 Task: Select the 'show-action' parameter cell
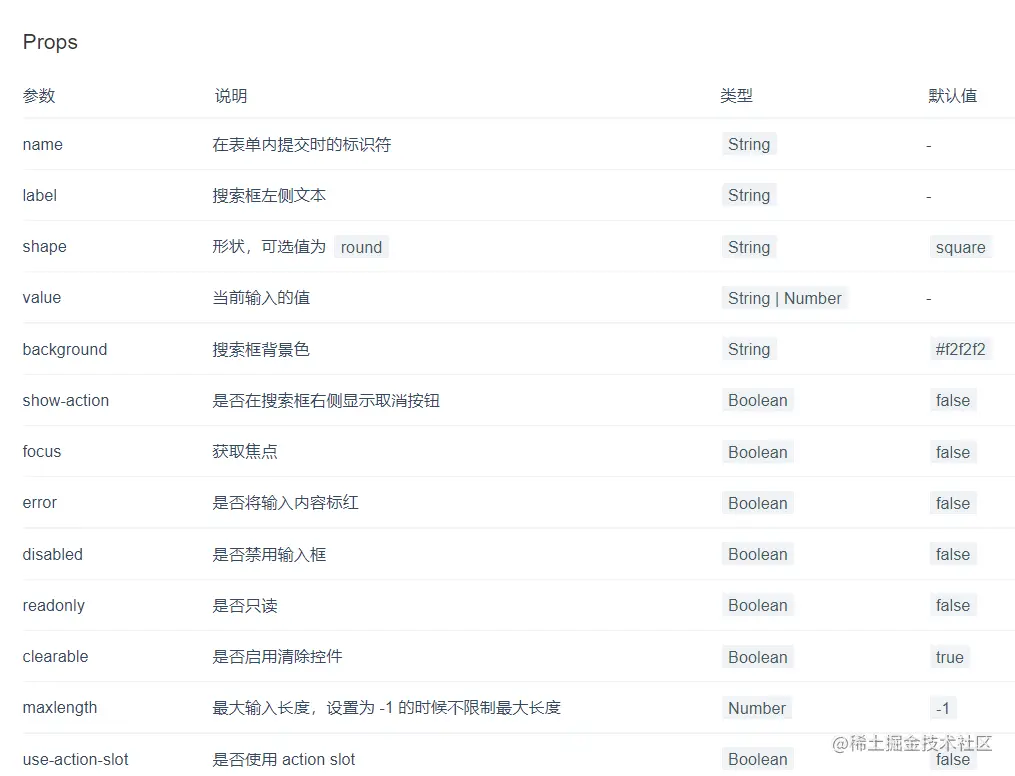tap(65, 401)
